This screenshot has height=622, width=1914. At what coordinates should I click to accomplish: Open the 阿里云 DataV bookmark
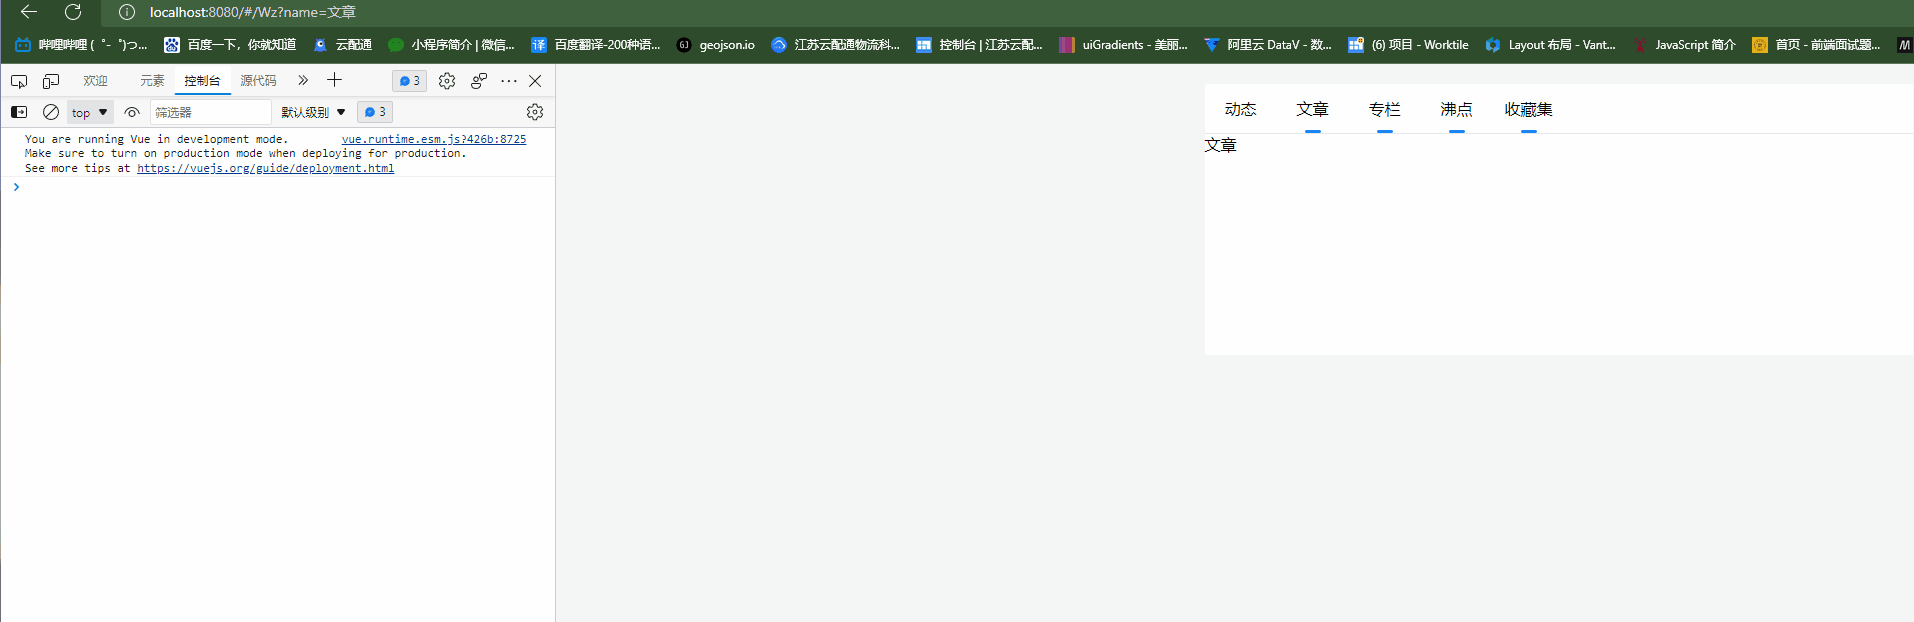[x=1267, y=45]
